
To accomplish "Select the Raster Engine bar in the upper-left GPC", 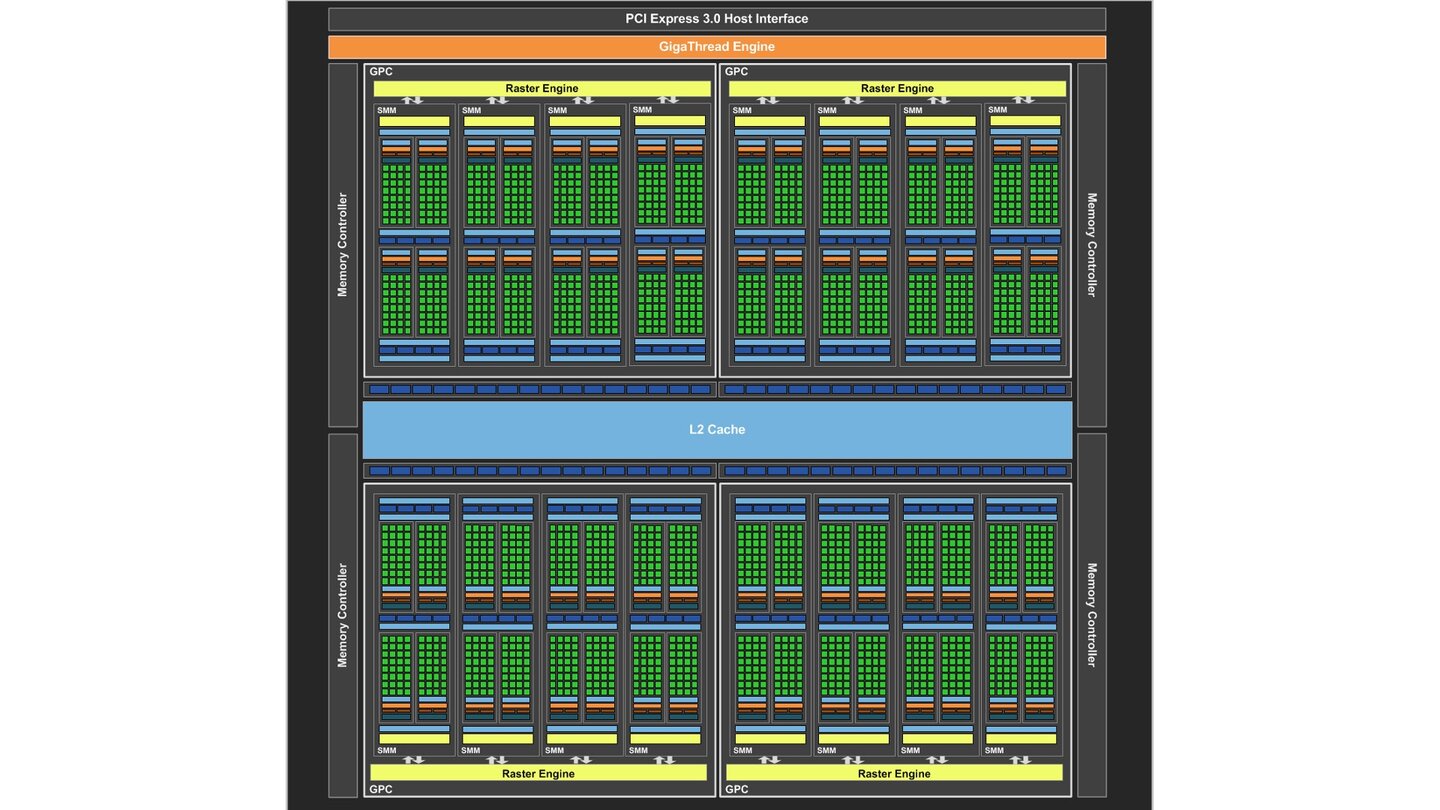I will point(542,89).
